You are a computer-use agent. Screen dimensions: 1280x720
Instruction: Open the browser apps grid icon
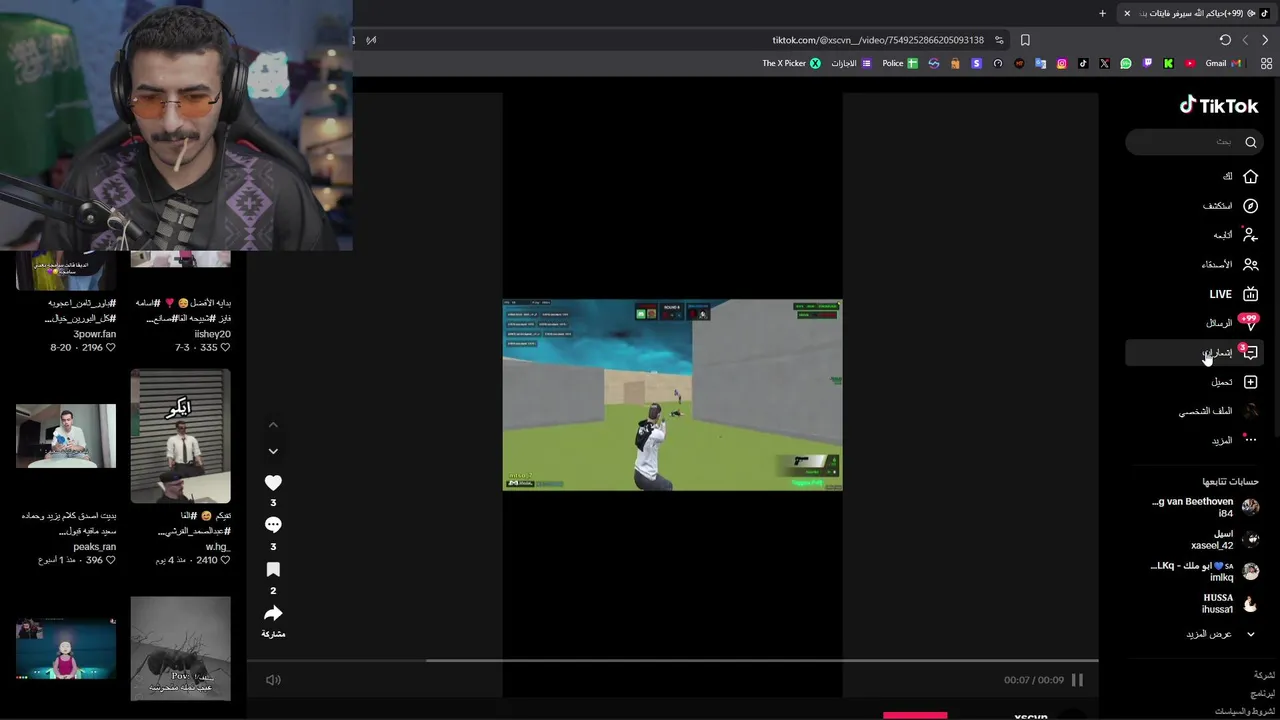(1266, 63)
